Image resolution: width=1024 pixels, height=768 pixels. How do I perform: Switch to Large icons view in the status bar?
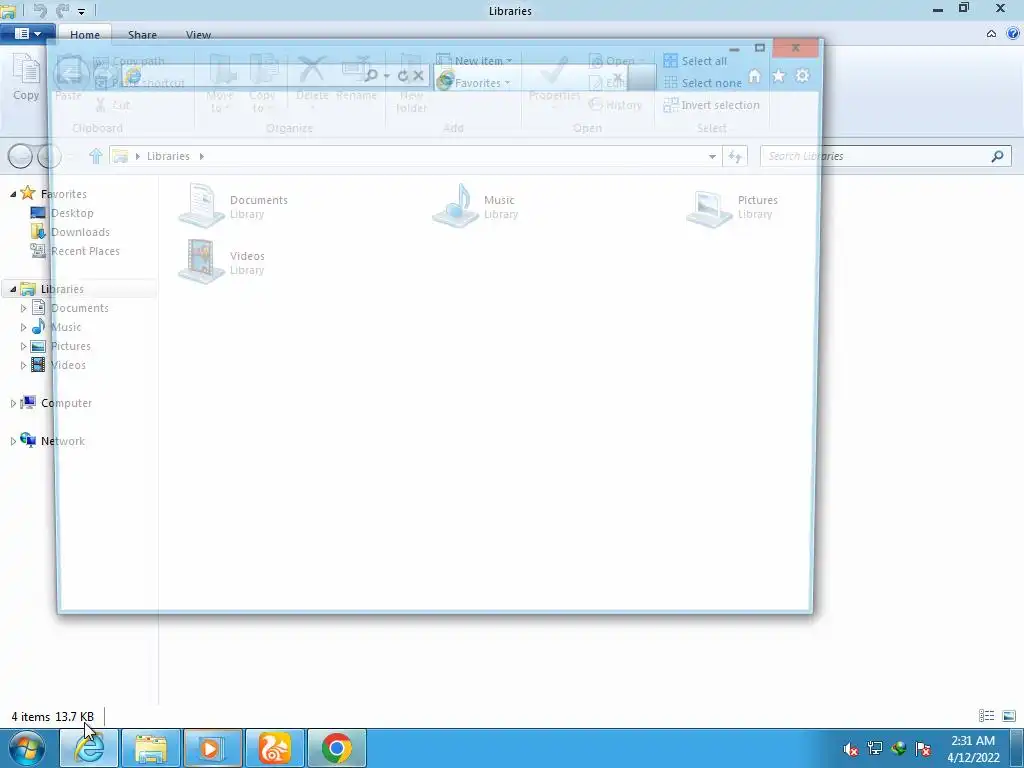click(1009, 716)
